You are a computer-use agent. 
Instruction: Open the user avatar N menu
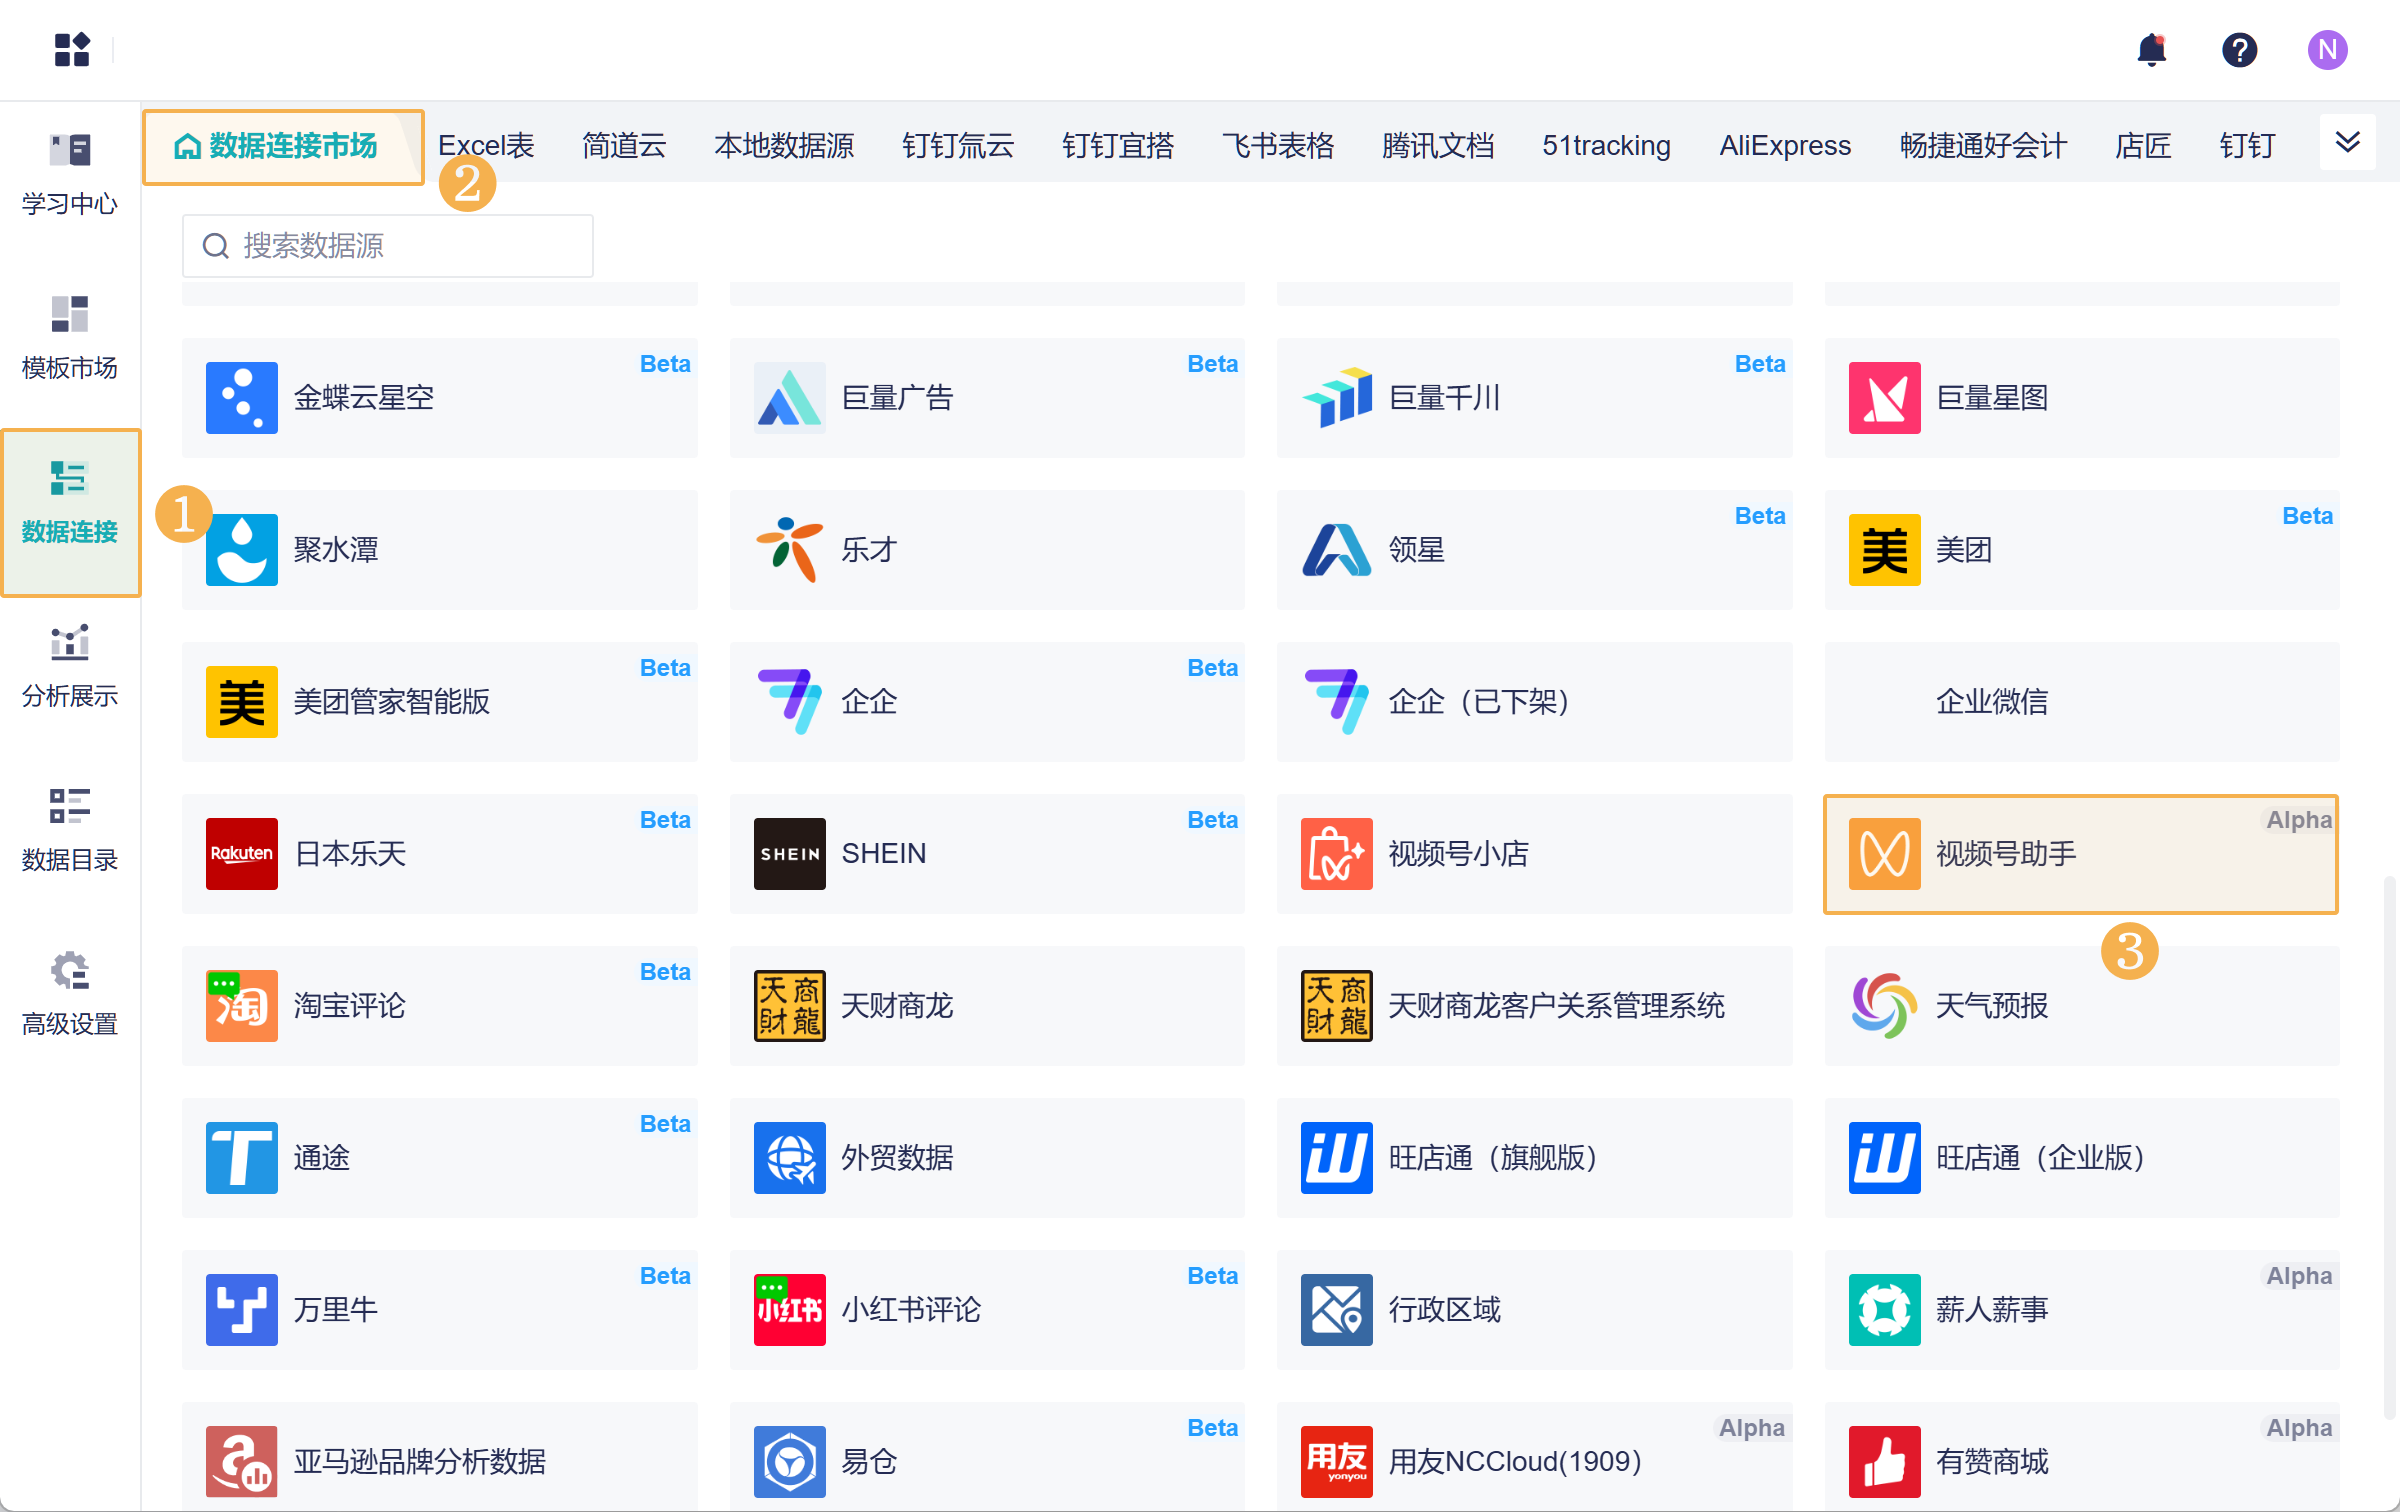pyautogui.click(x=2327, y=50)
